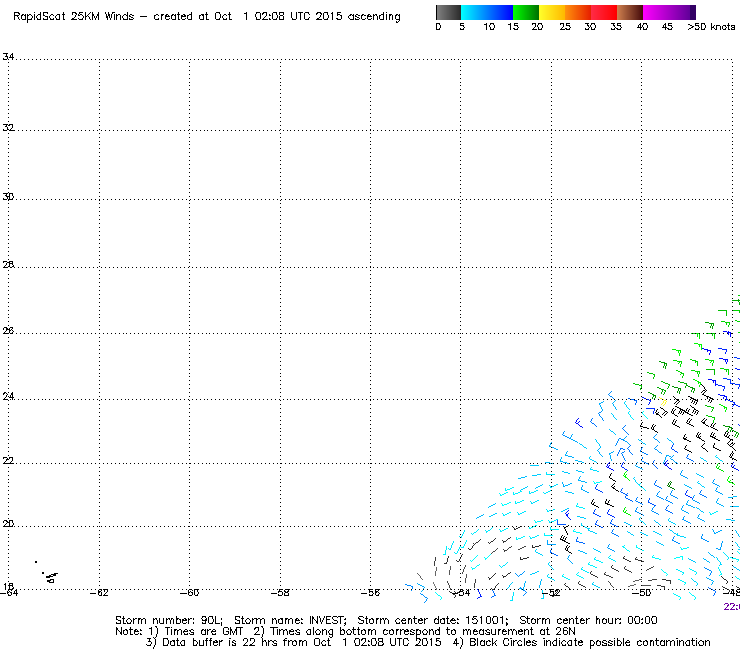Click the brown 35-40 knots legend segment

pyautogui.click(x=630, y=12)
